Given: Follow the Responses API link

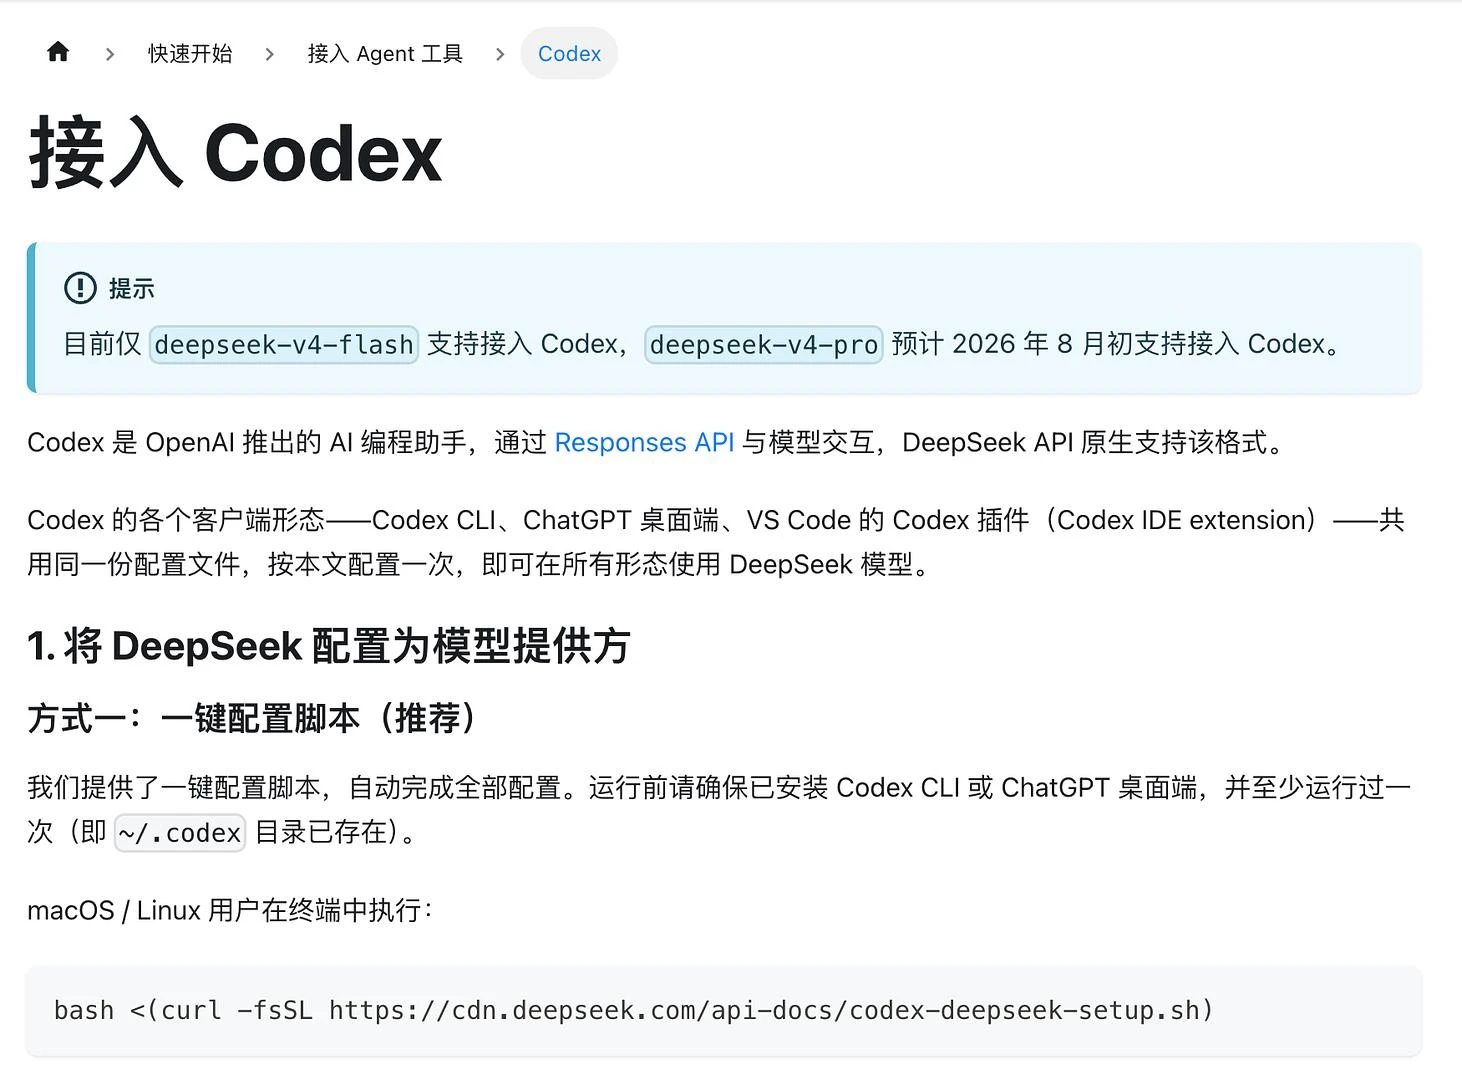Looking at the screenshot, I should coord(644,442).
